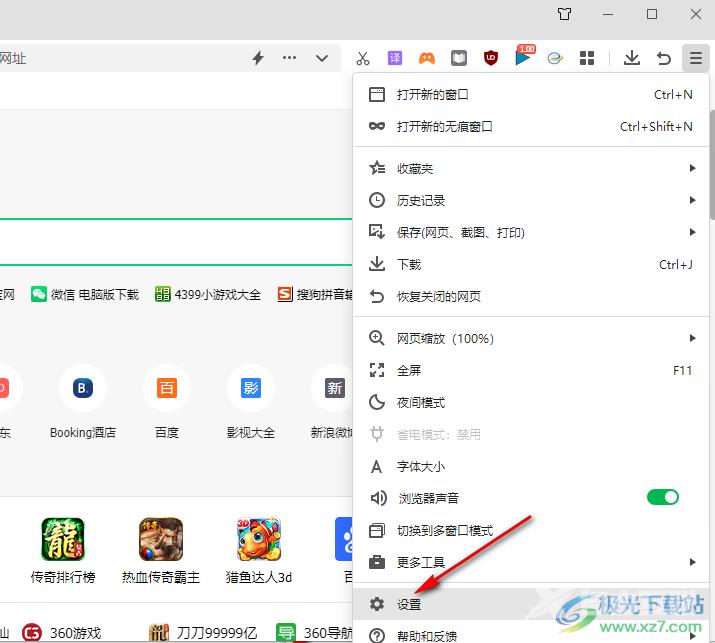
Task: Open the 百度 shortcut tile
Action: coord(166,403)
